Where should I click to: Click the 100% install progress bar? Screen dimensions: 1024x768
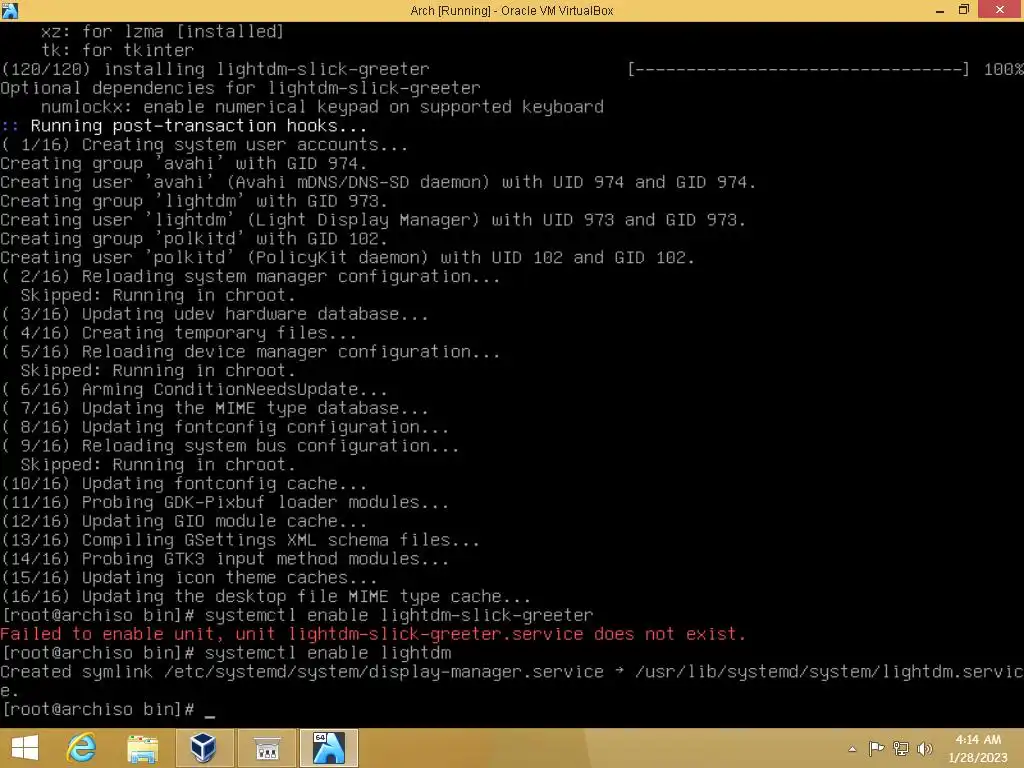[x=798, y=69]
